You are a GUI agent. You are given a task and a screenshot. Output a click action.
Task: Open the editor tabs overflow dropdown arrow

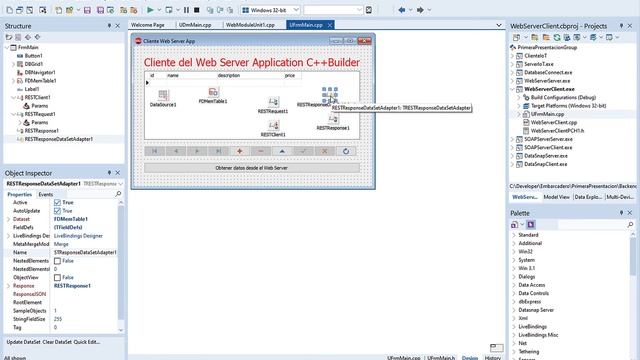[499, 25]
